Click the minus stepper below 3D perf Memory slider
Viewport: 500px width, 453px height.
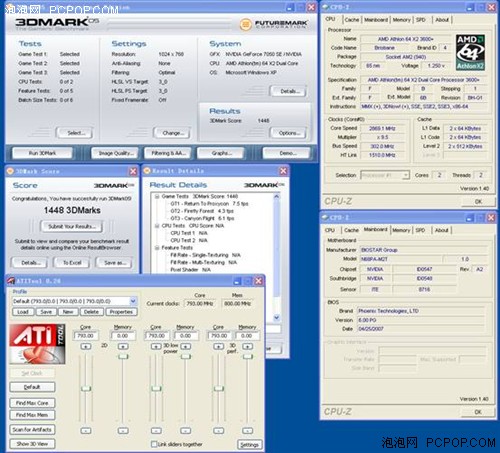click(247, 431)
